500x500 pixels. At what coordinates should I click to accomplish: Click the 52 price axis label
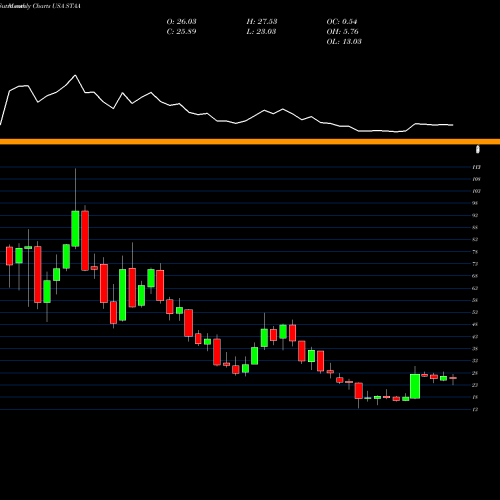(475, 312)
